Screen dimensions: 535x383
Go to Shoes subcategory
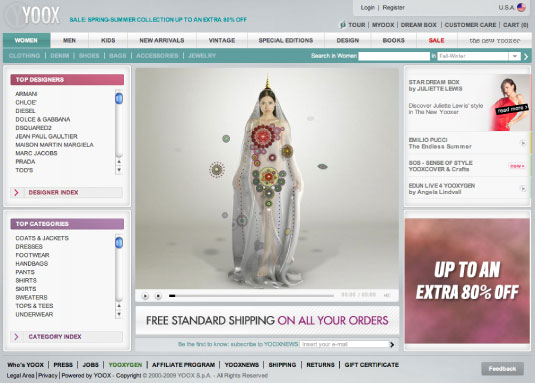tap(89, 56)
